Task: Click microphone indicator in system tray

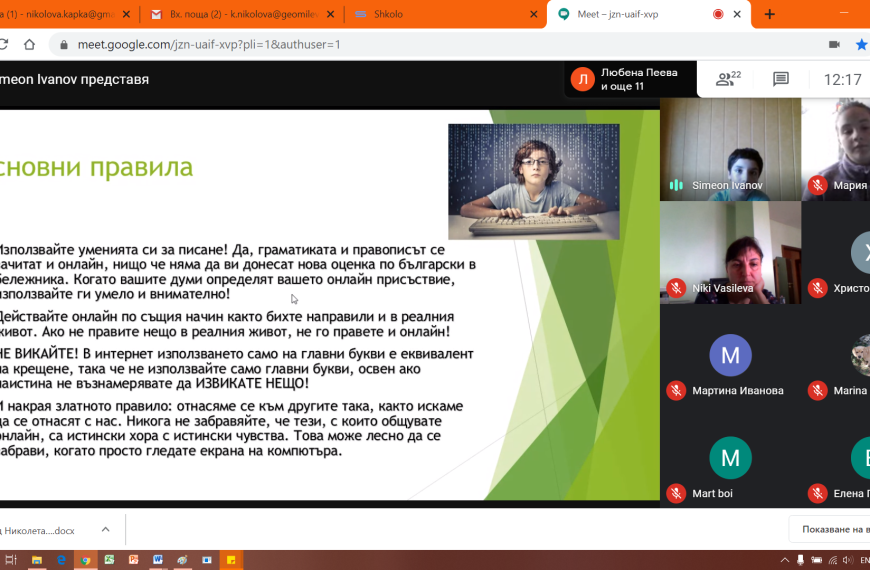Action: click(x=801, y=560)
